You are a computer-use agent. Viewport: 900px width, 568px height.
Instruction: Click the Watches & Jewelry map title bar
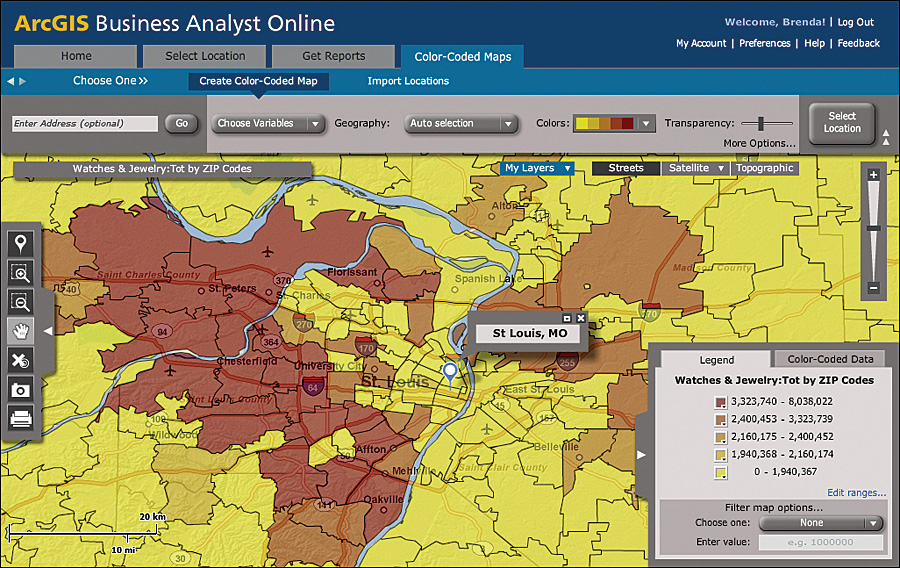tap(162, 169)
